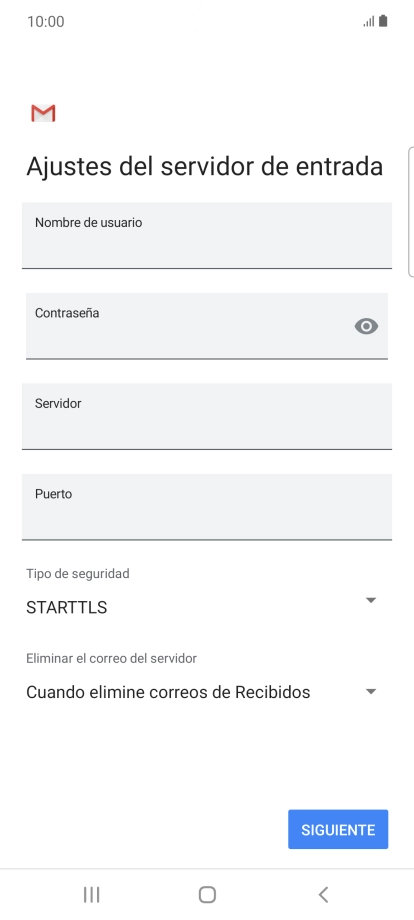Go to the home screen button

[207, 895]
